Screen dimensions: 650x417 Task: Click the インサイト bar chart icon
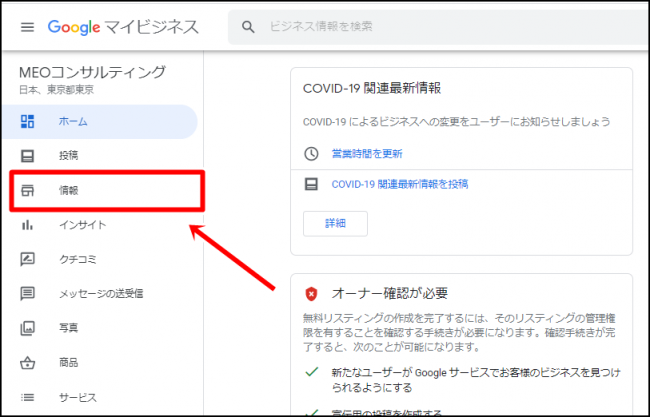(x=27, y=225)
